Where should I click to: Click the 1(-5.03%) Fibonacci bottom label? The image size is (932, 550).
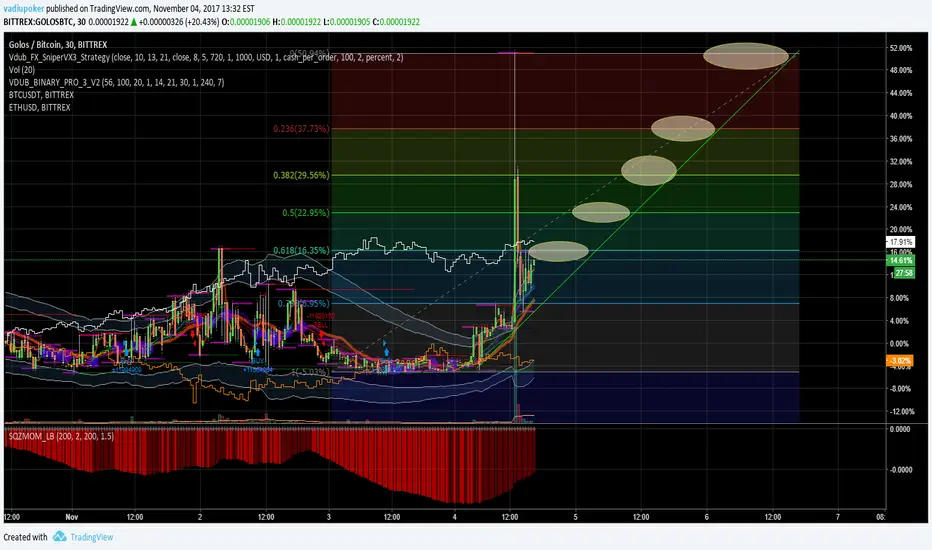tap(310, 372)
